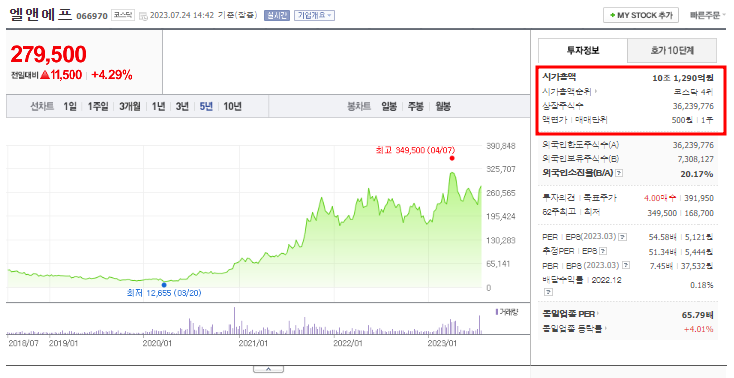Select the 주봉 candle chart
Screen dimensions: 734x378
[x=416, y=106]
